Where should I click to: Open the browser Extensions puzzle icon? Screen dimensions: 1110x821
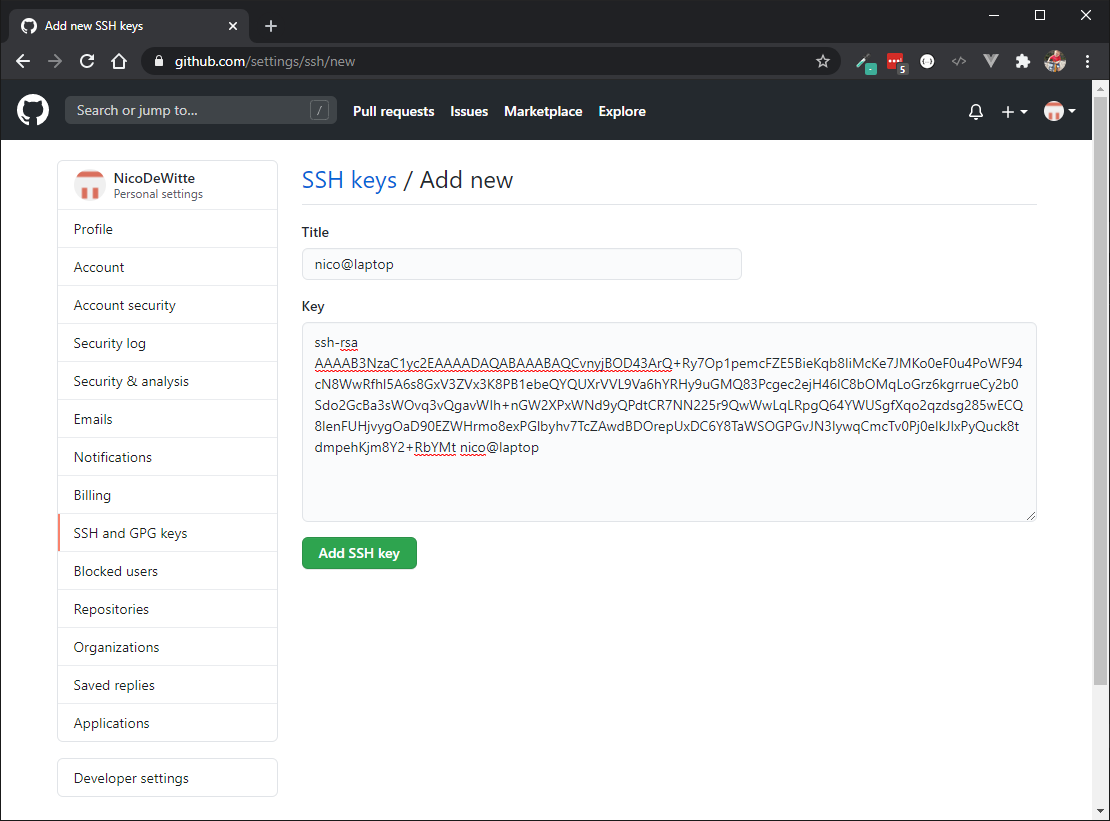click(x=1022, y=62)
